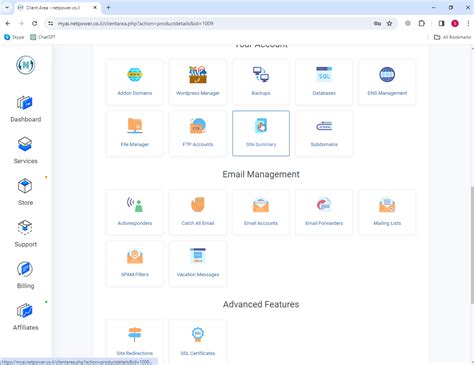Open Skype bookmark

click(x=14, y=37)
